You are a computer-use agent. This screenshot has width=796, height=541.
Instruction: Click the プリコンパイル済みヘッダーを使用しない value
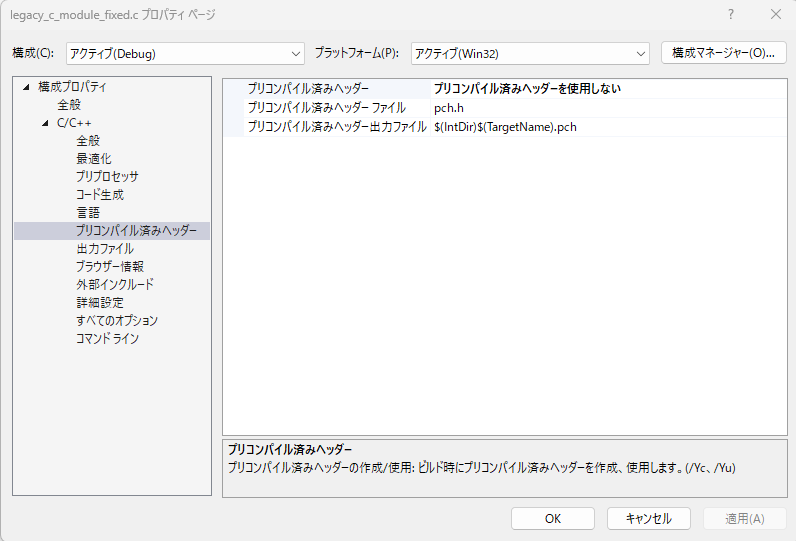tap(527, 88)
